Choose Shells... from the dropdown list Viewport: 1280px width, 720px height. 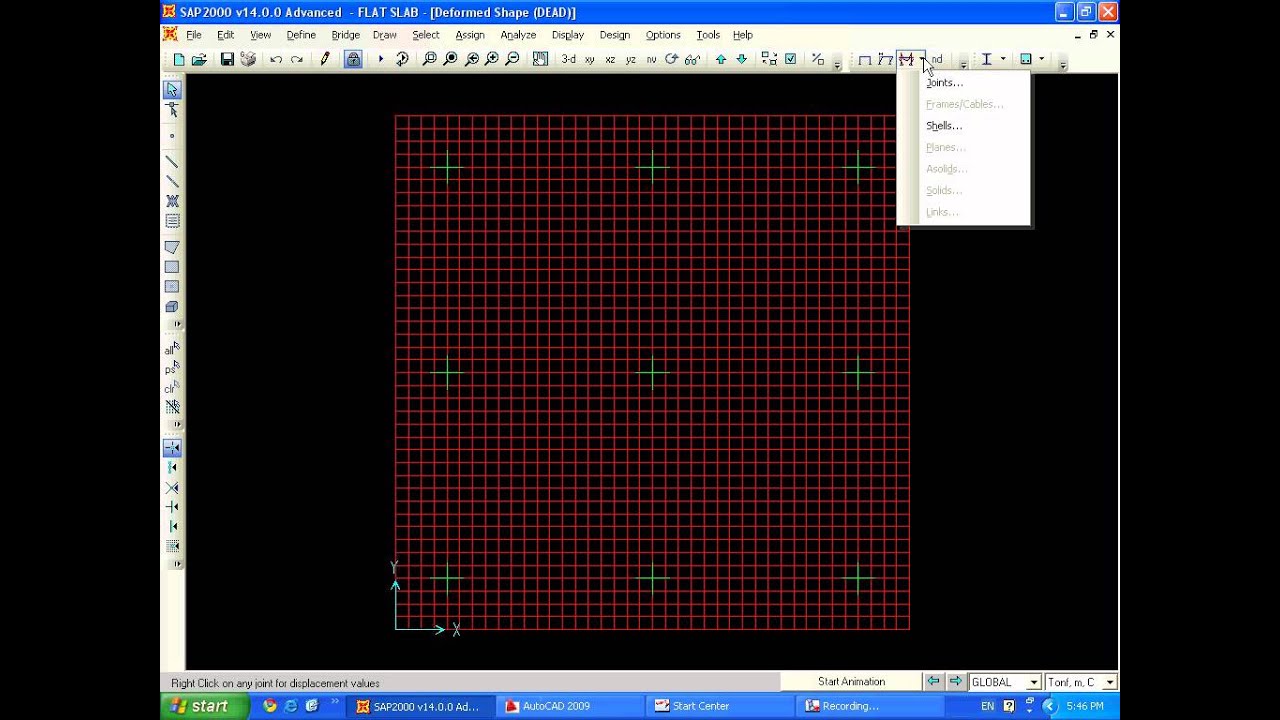pos(944,126)
